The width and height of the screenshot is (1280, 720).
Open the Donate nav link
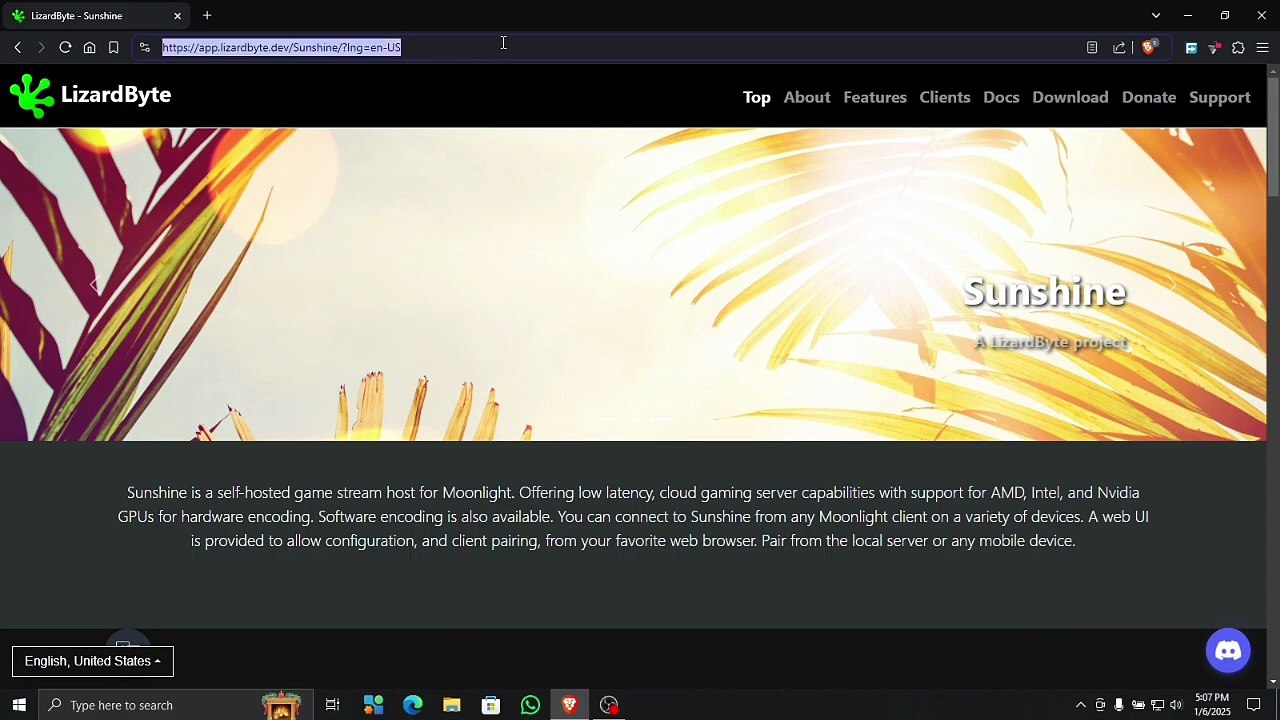pos(1149,97)
